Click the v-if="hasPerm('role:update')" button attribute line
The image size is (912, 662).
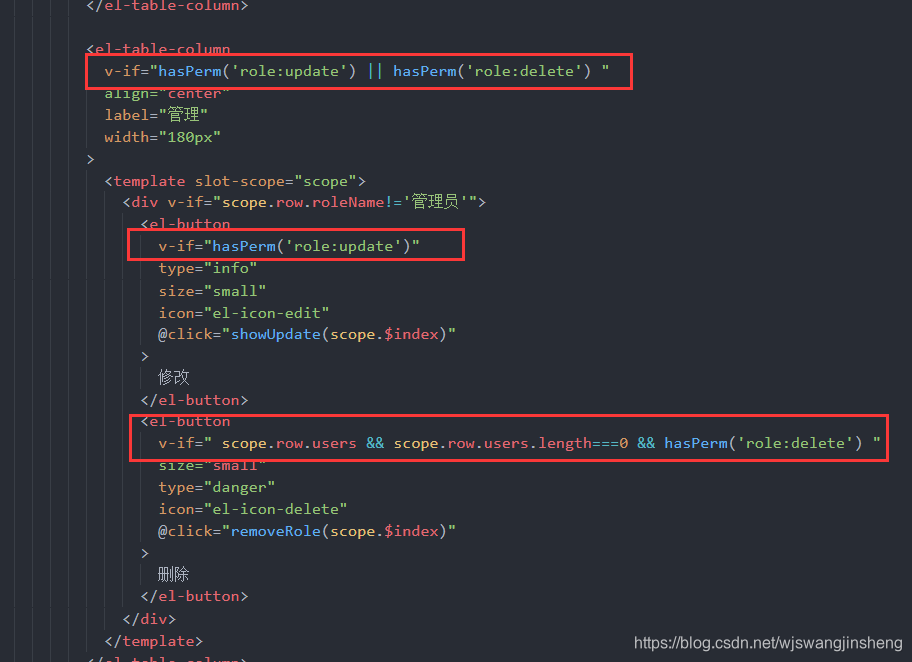289,246
